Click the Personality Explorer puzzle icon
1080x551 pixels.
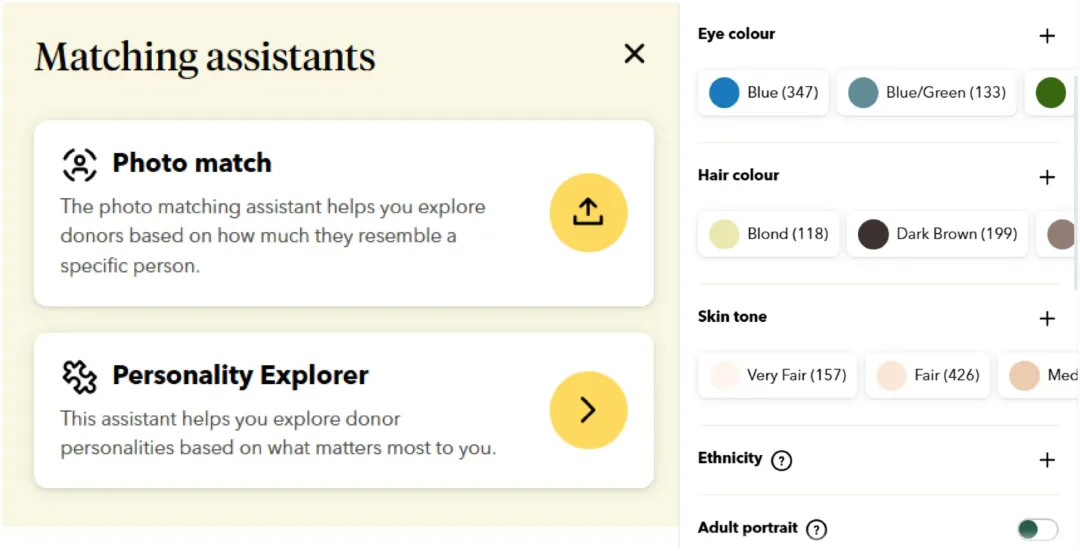point(80,376)
